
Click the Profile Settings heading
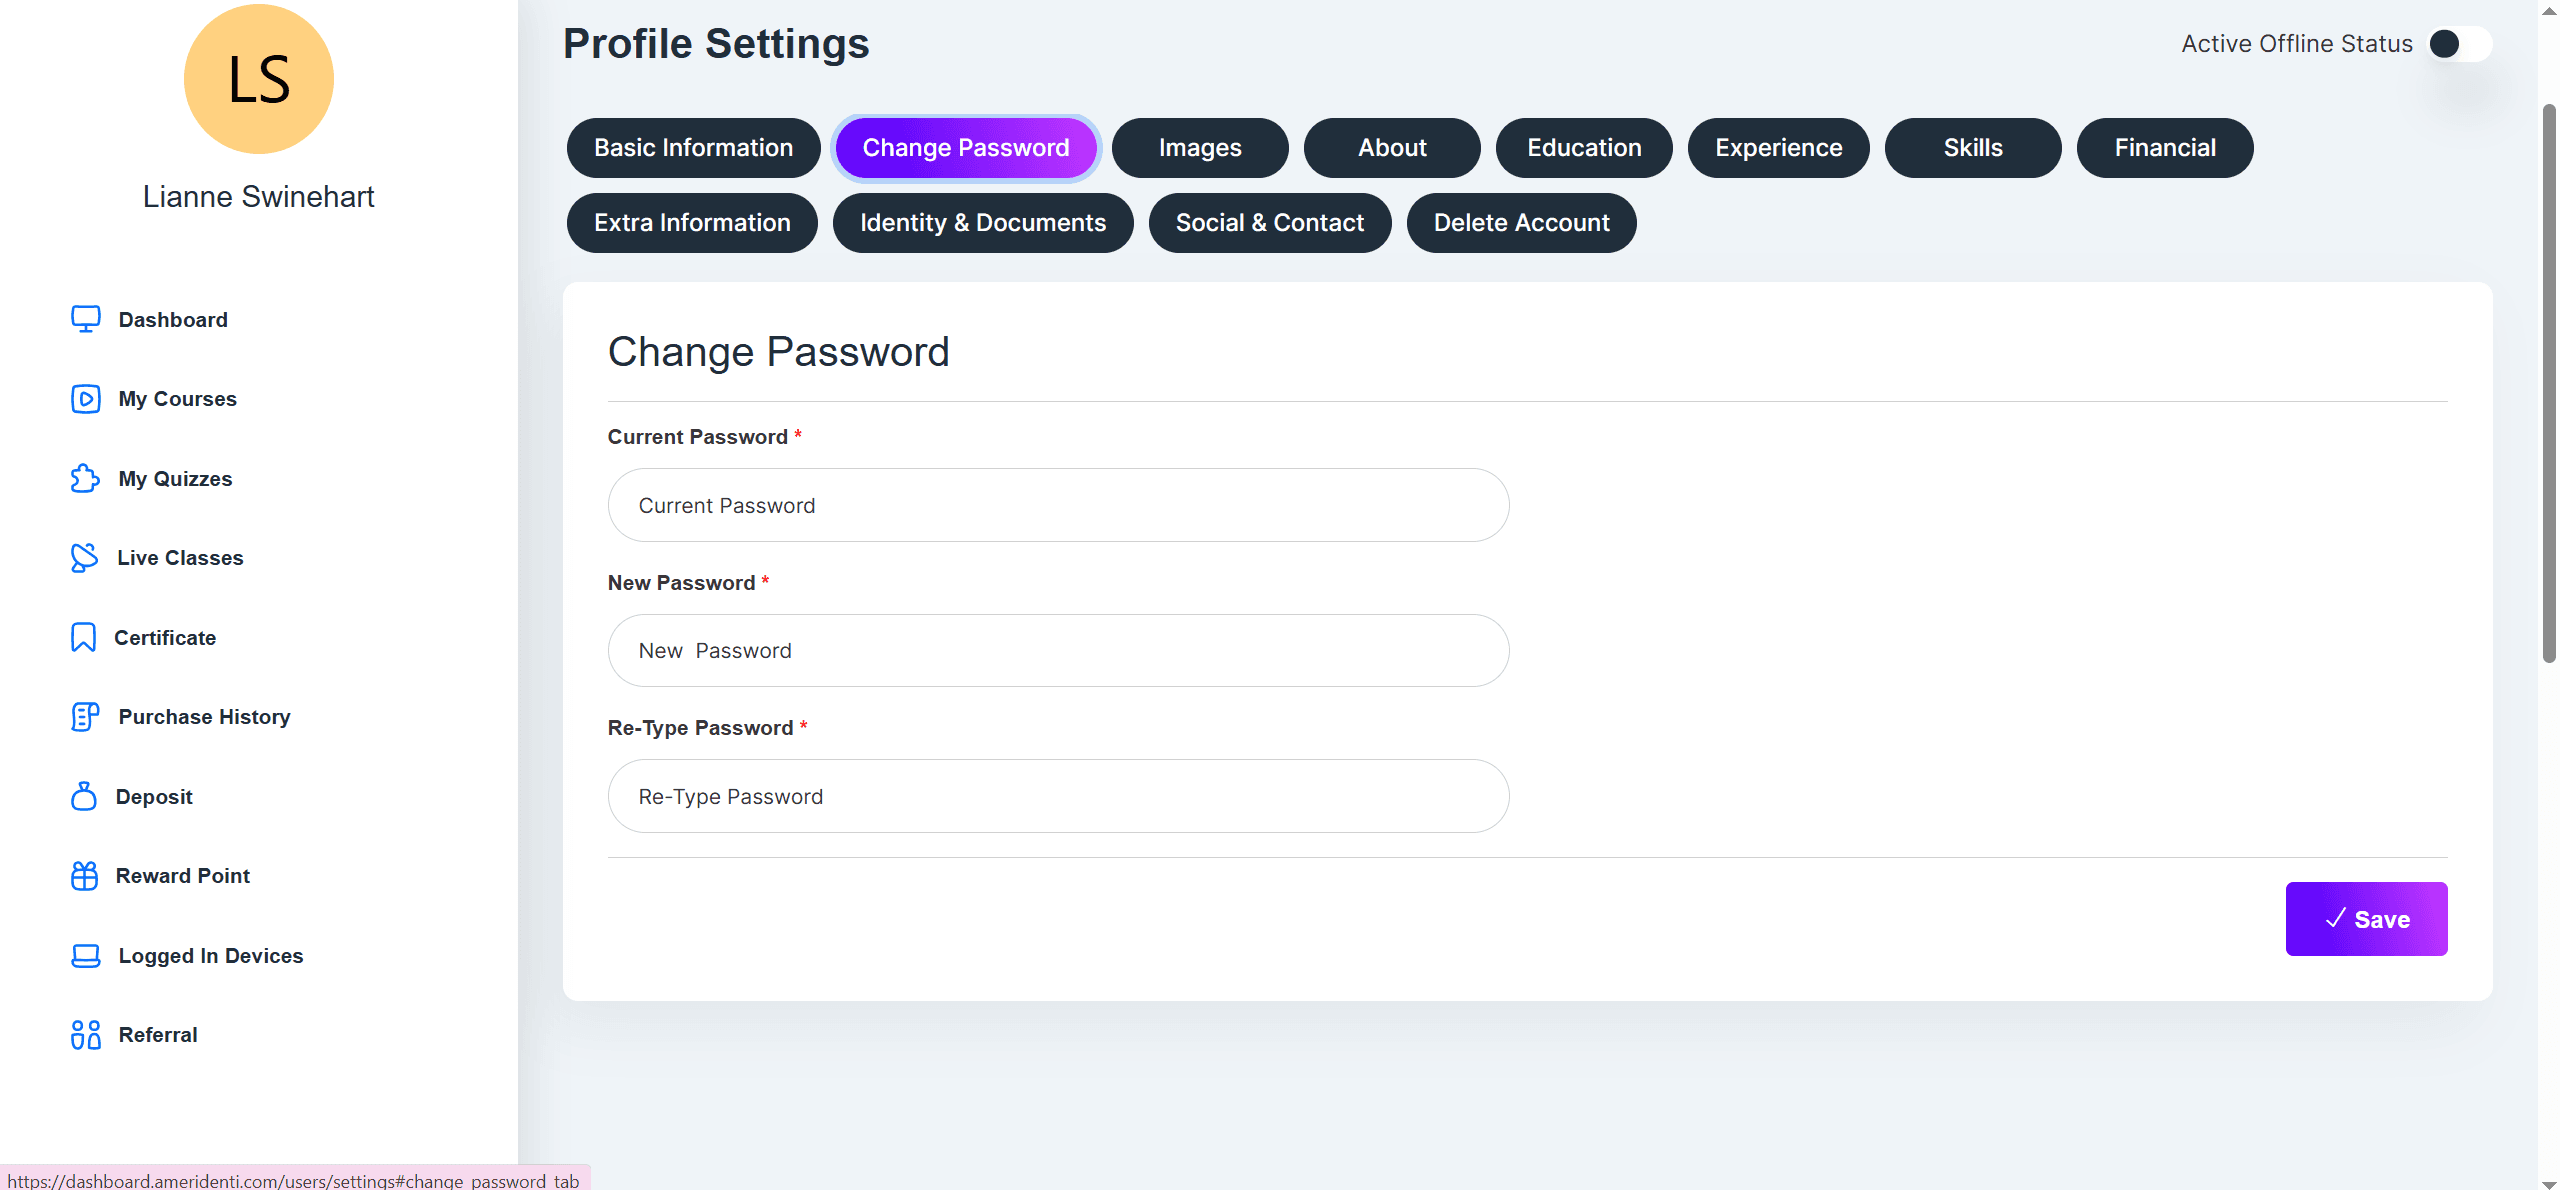(716, 43)
